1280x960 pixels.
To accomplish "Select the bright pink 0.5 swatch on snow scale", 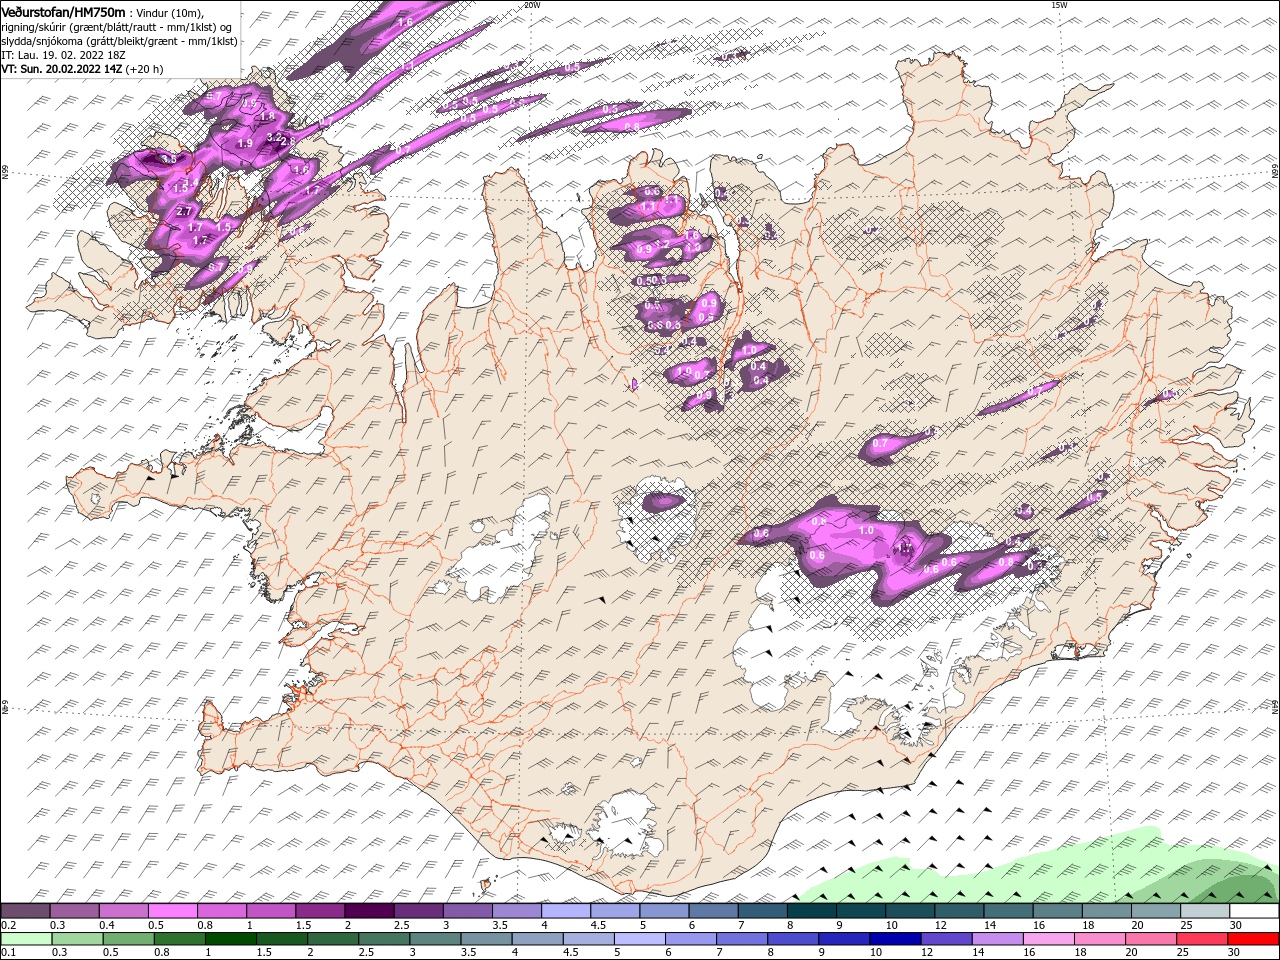I will coord(173,911).
